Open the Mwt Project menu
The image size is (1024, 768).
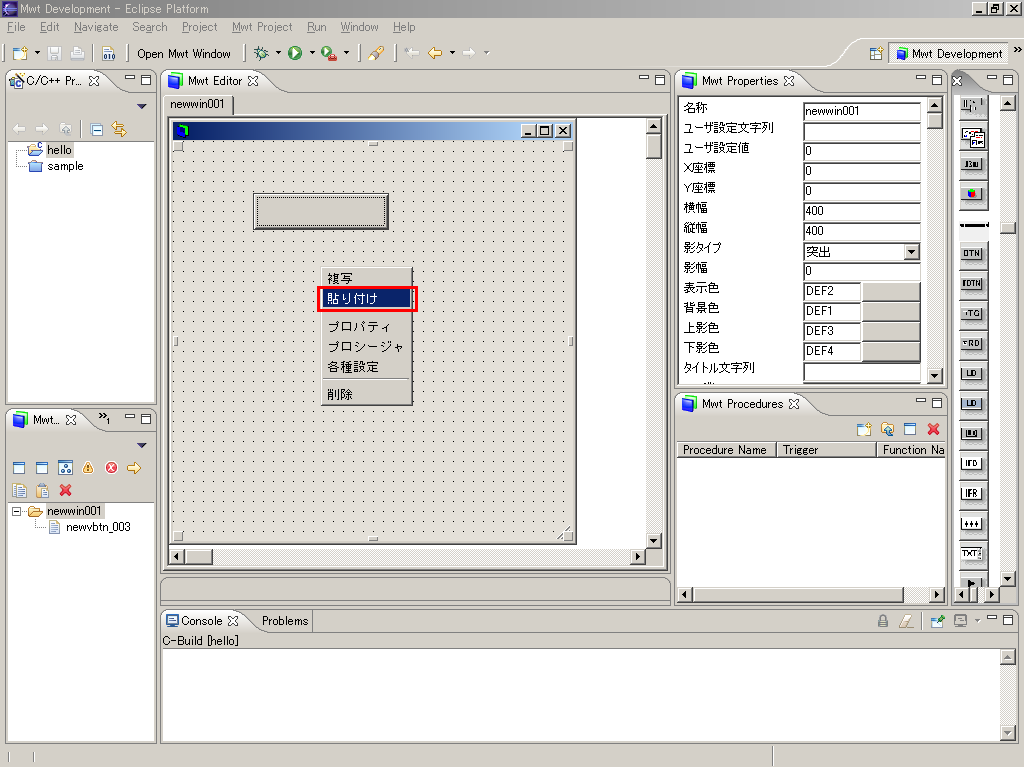pos(262,27)
